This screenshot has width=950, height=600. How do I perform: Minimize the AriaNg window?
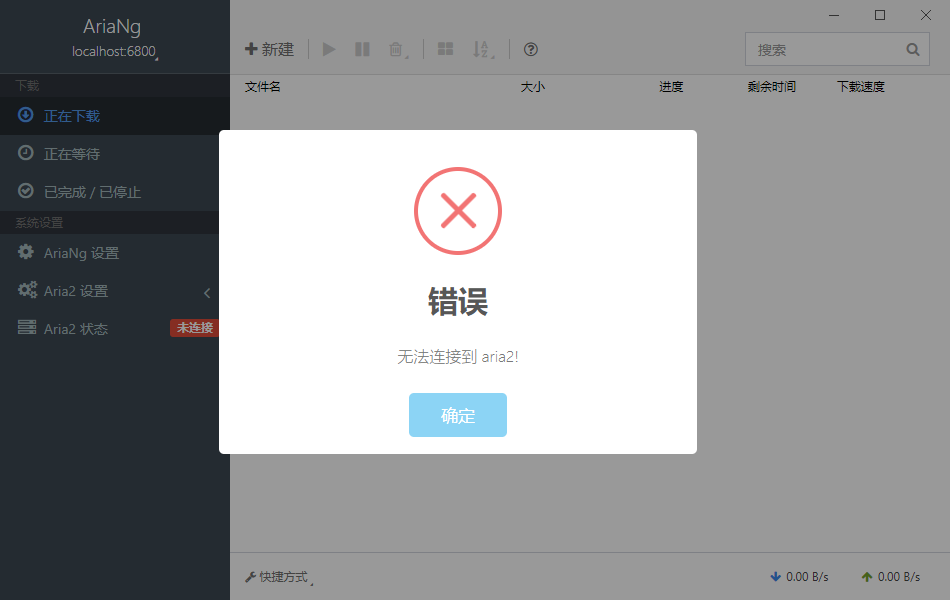pos(834,15)
